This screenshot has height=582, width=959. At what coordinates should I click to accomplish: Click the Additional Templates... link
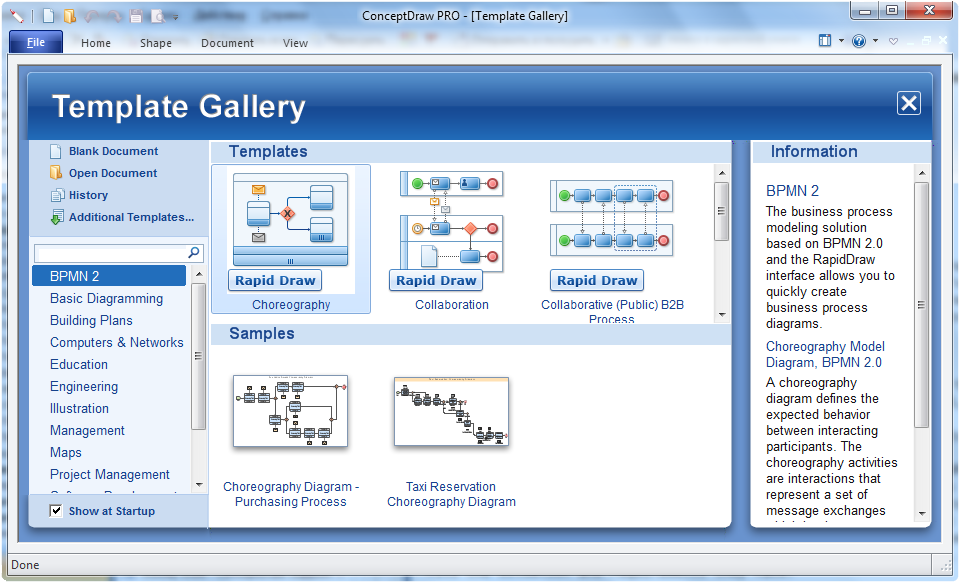[131, 217]
